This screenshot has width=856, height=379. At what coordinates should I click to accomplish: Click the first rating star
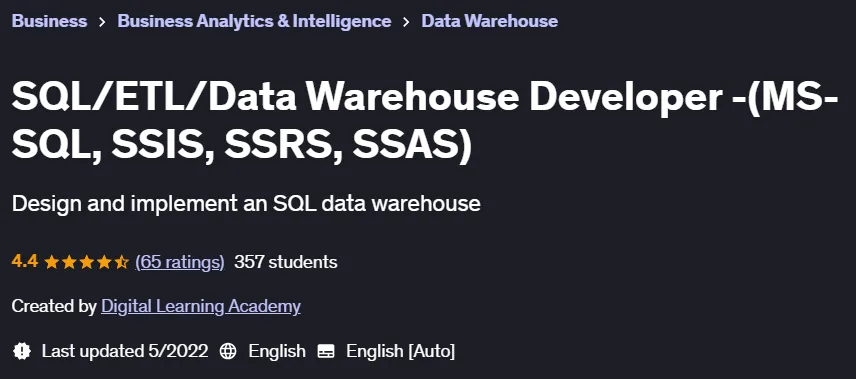click(x=52, y=262)
